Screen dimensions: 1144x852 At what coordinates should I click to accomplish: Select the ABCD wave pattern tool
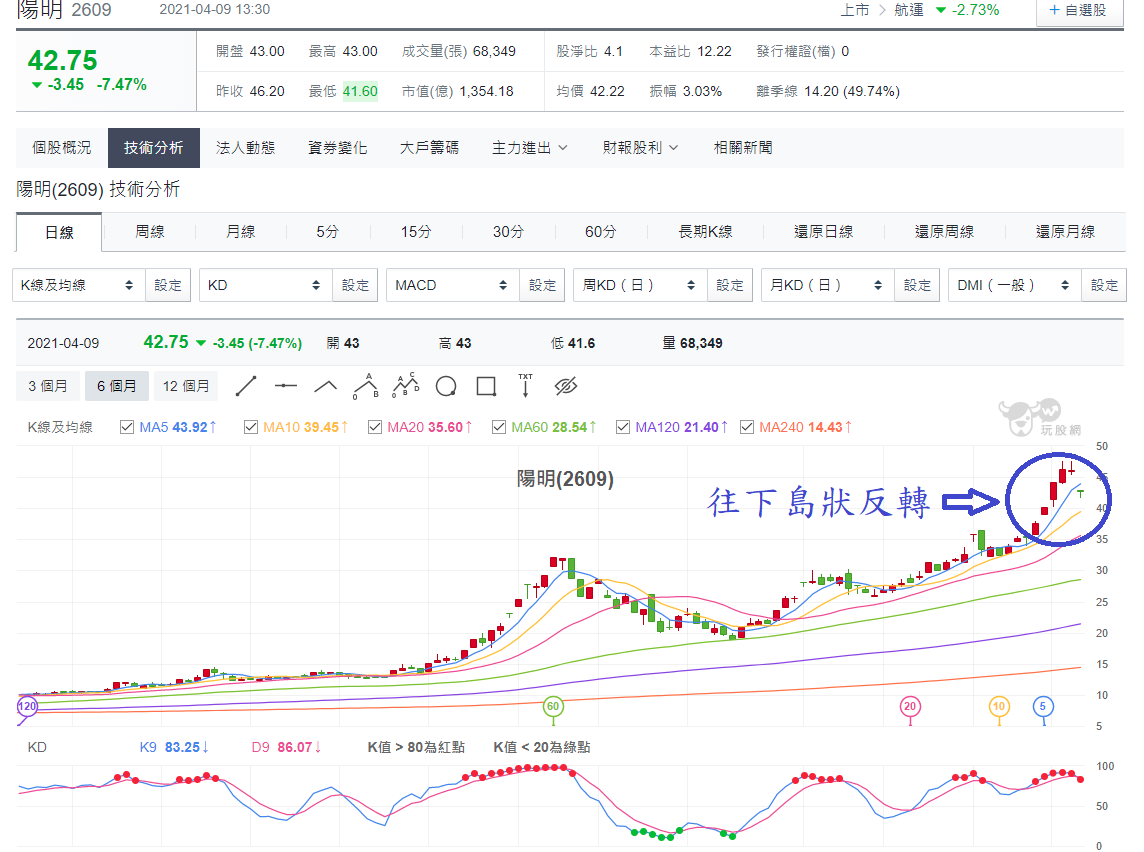click(x=406, y=385)
